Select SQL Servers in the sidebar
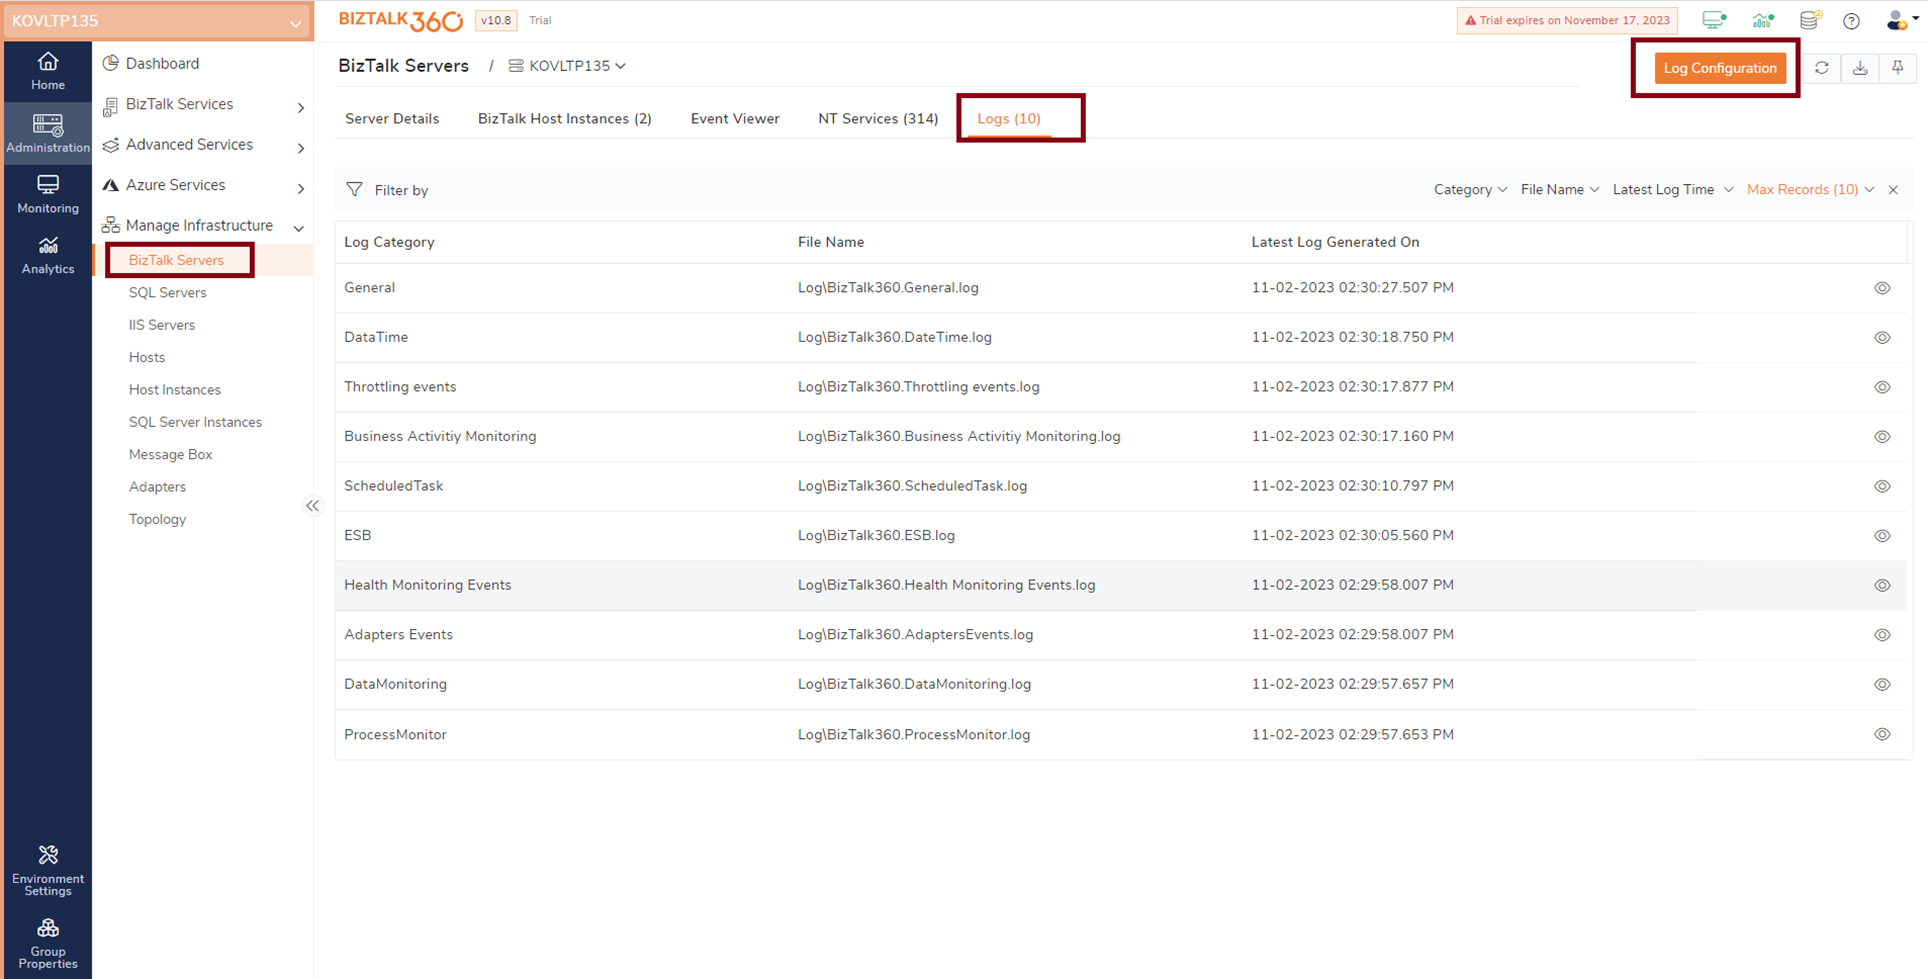The image size is (1928, 979). [x=167, y=292]
